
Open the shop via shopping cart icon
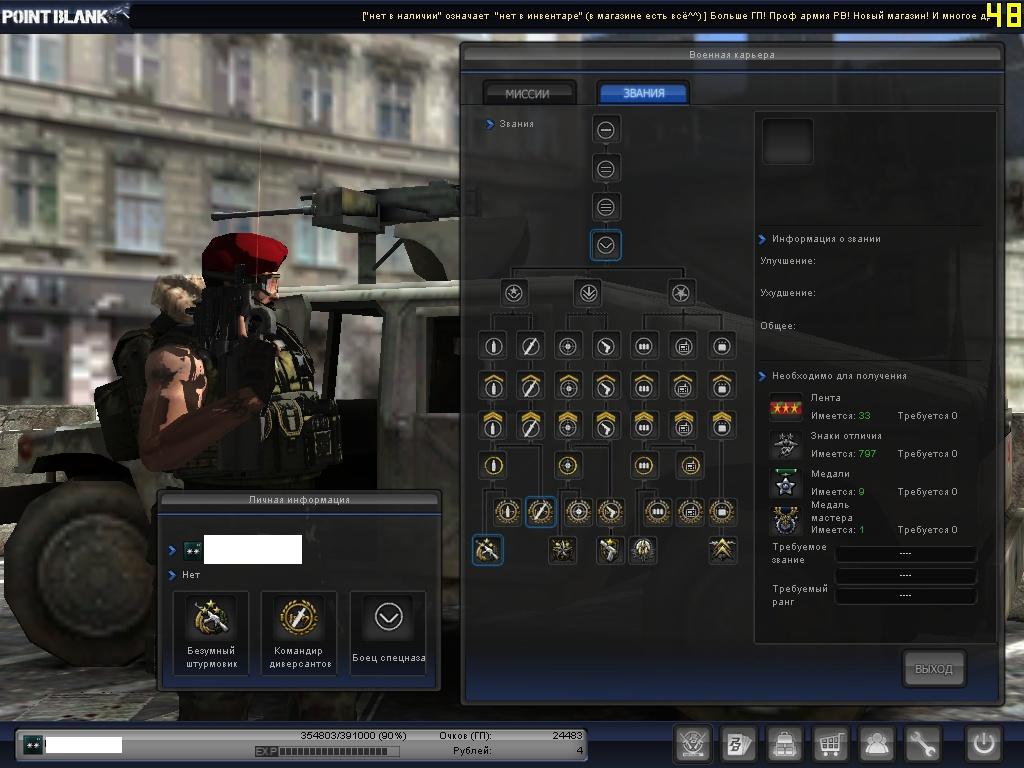[830, 744]
